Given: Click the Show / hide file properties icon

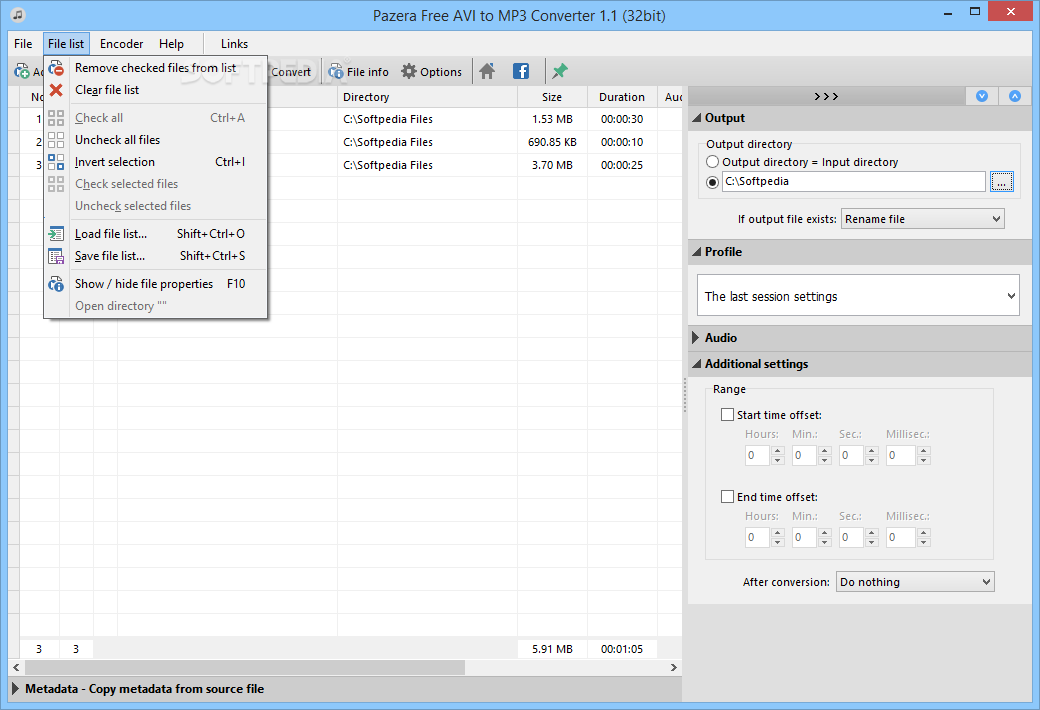Looking at the screenshot, I should coord(56,284).
